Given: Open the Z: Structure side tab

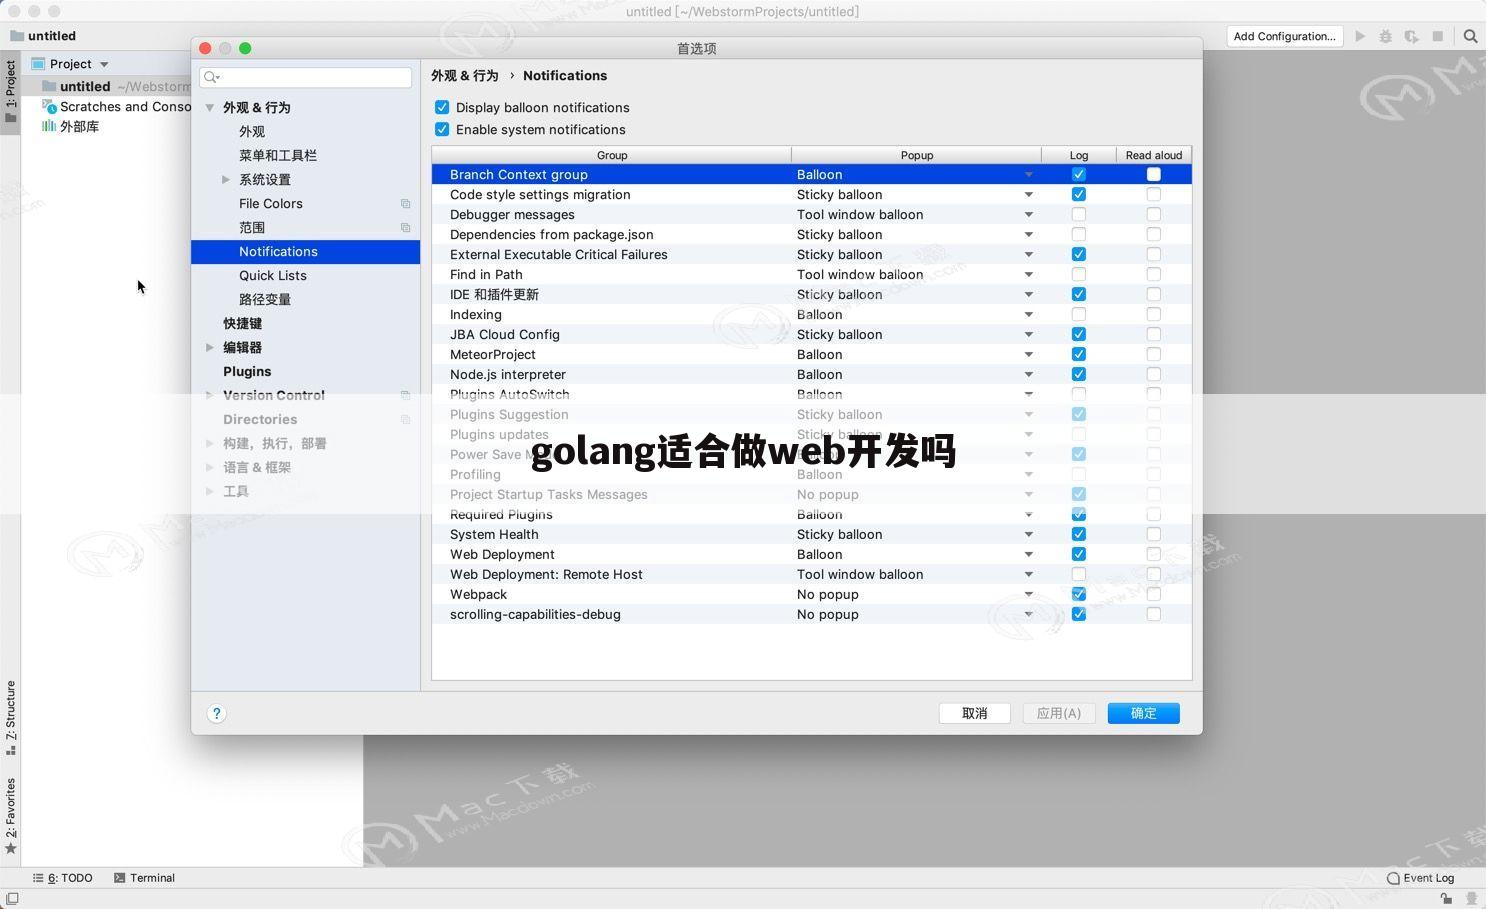Looking at the screenshot, I should 11,718.
